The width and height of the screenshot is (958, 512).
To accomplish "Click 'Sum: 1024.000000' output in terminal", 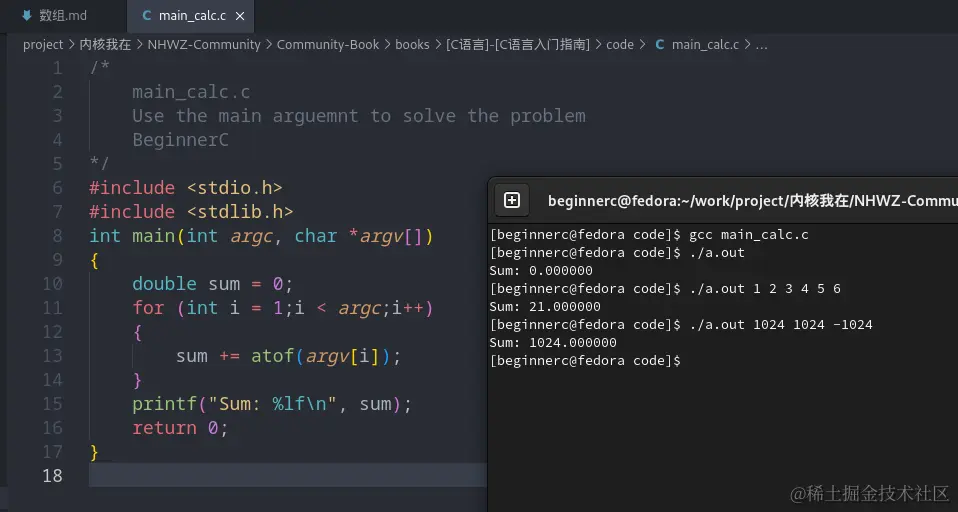I will click(x=553, y=343).
